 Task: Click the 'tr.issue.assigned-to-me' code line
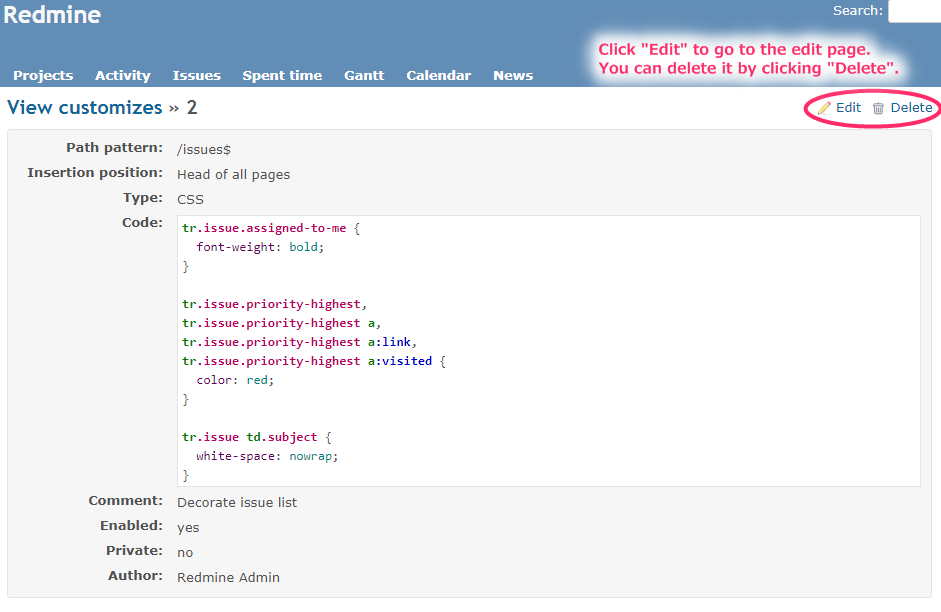pos(271,228)
